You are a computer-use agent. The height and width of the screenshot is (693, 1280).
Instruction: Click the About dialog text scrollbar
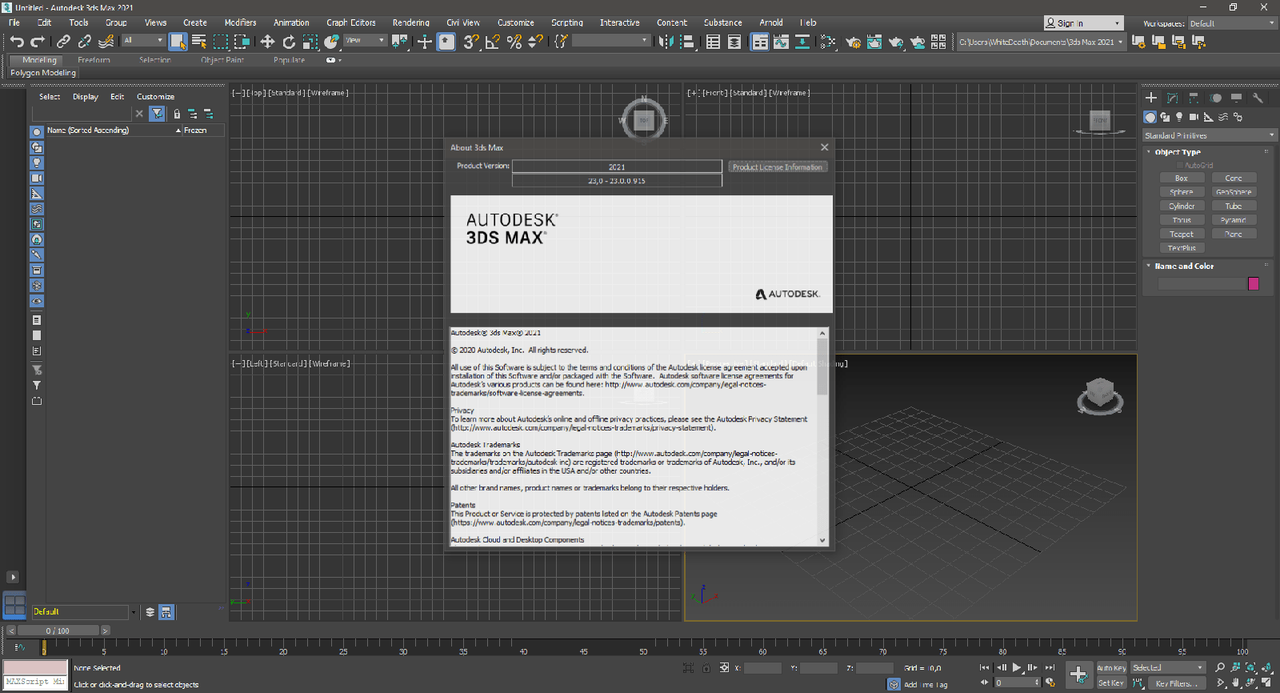coord(823,366)
